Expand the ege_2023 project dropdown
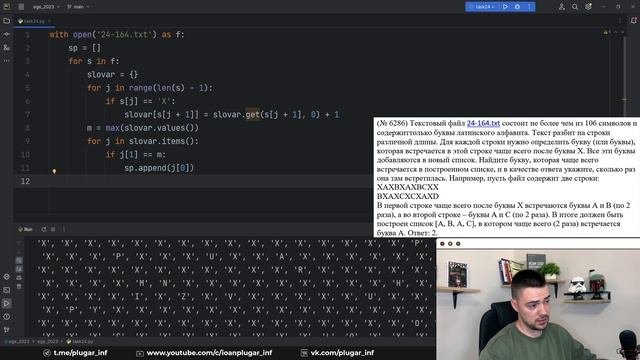The width and height of the screenshot is (640, 360). coord(46,7)
